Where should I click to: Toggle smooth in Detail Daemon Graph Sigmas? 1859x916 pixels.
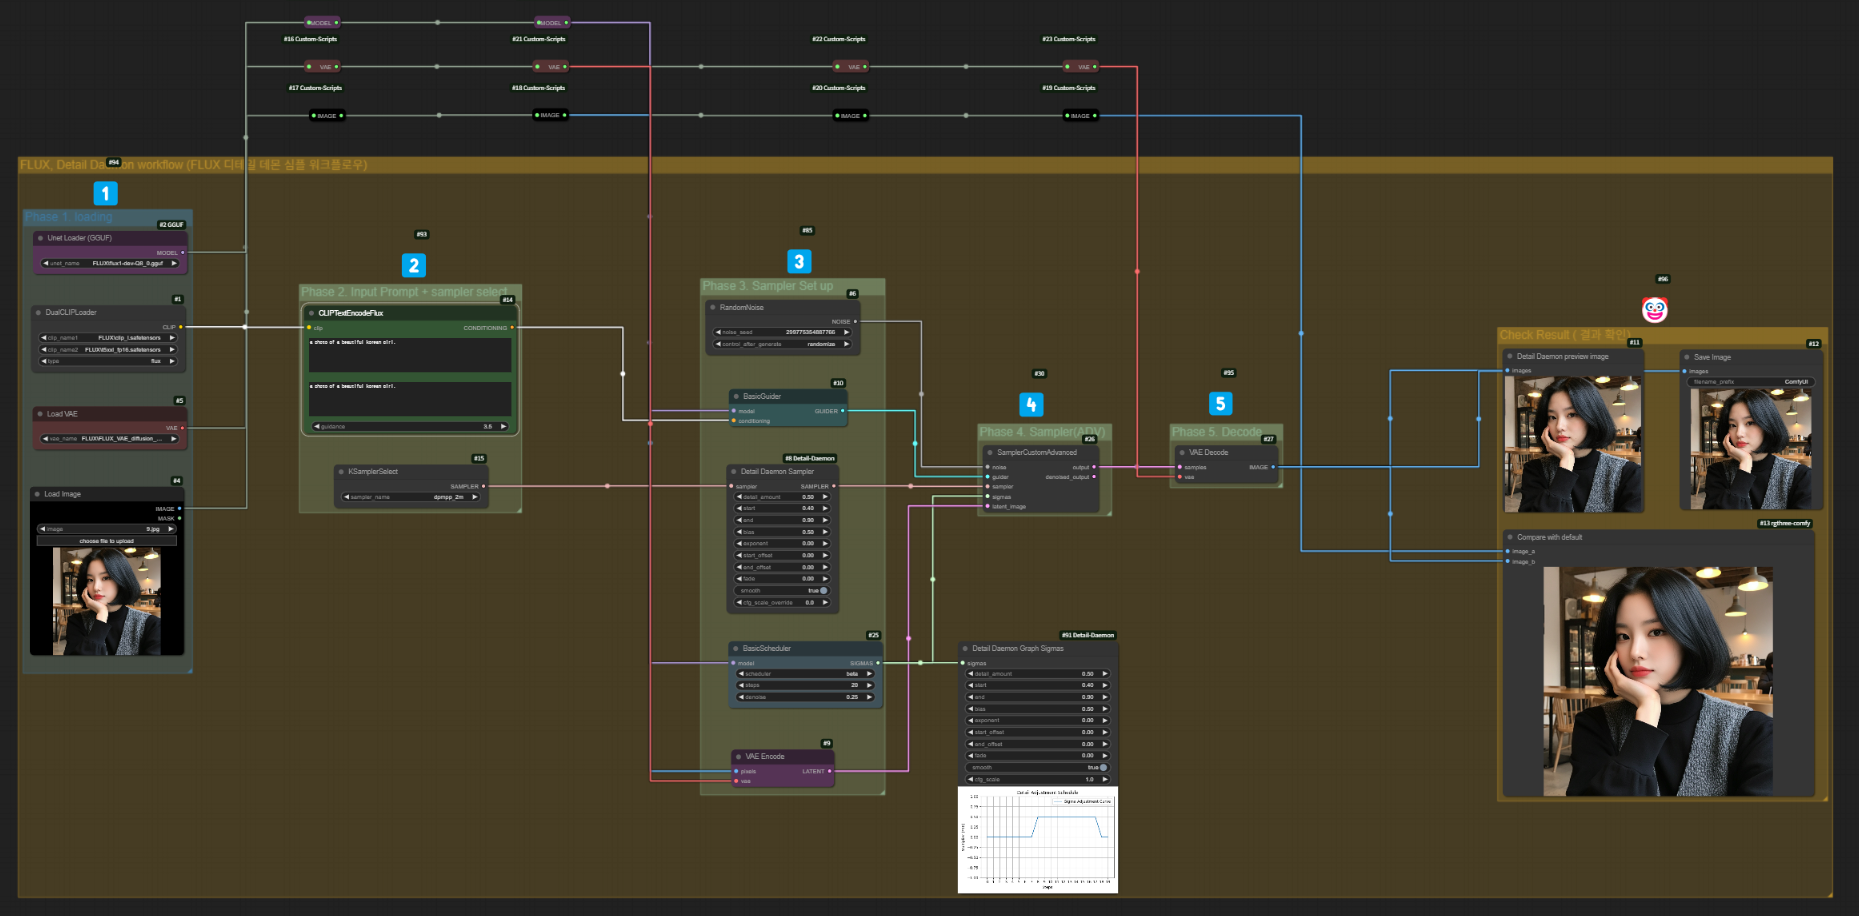coord(1102,767)
